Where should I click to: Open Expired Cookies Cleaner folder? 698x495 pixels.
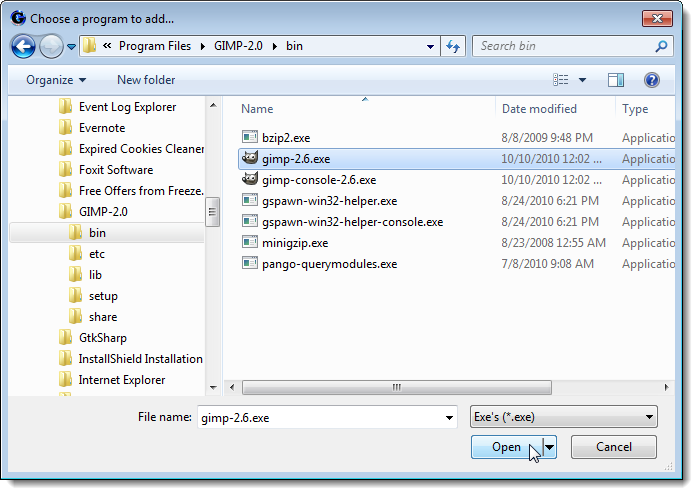point(141,149)
